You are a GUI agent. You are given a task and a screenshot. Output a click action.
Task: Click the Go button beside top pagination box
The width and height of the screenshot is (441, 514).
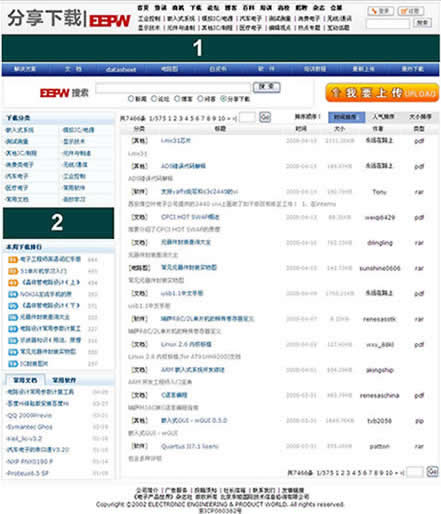click(x=265, y=117)
